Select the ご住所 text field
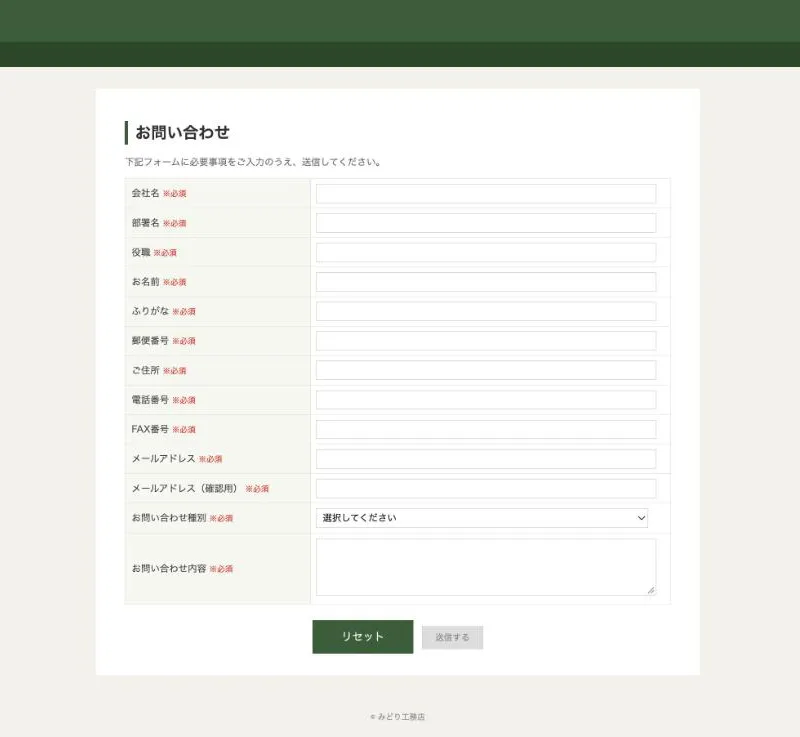Image resolution: width=800 pixels, height=737 pixels. 486,370
